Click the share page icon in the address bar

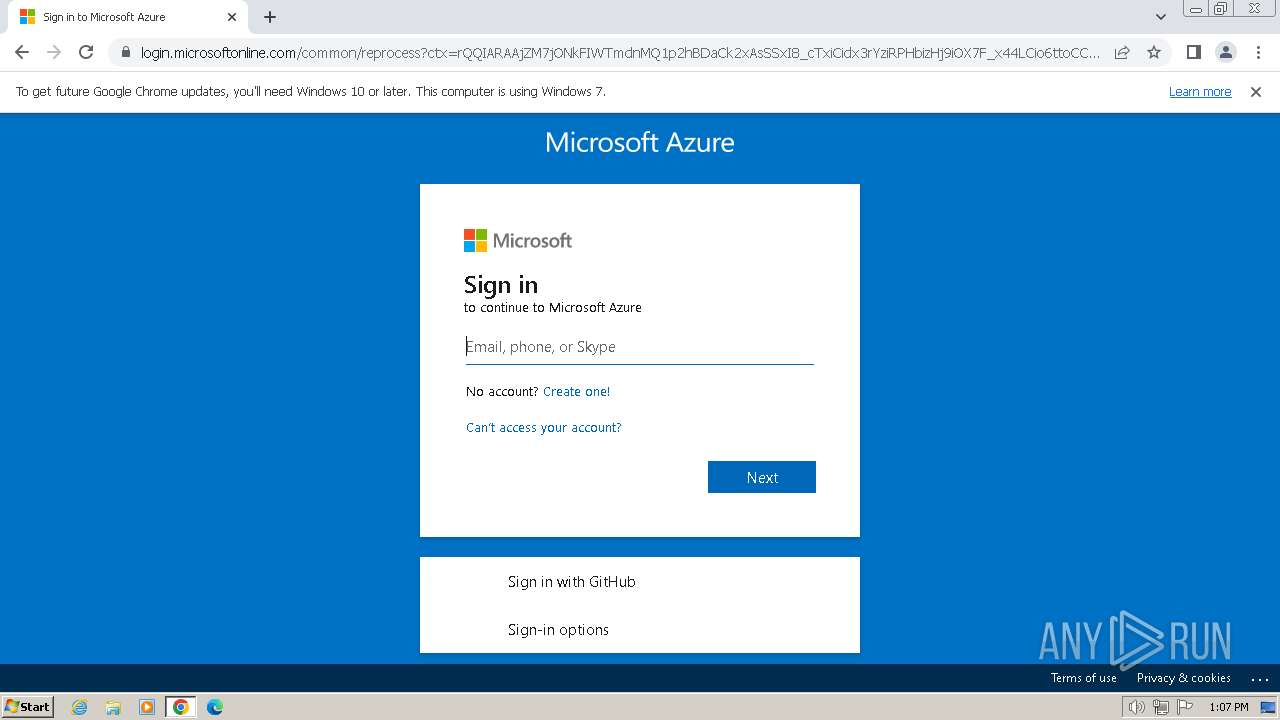[1122, 52]
